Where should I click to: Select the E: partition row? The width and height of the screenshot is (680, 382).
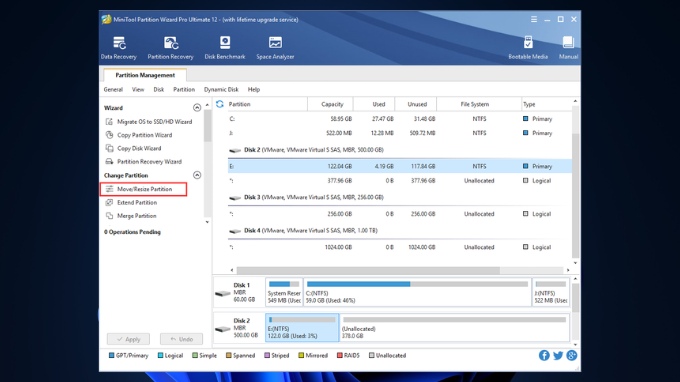pos(399,166)
